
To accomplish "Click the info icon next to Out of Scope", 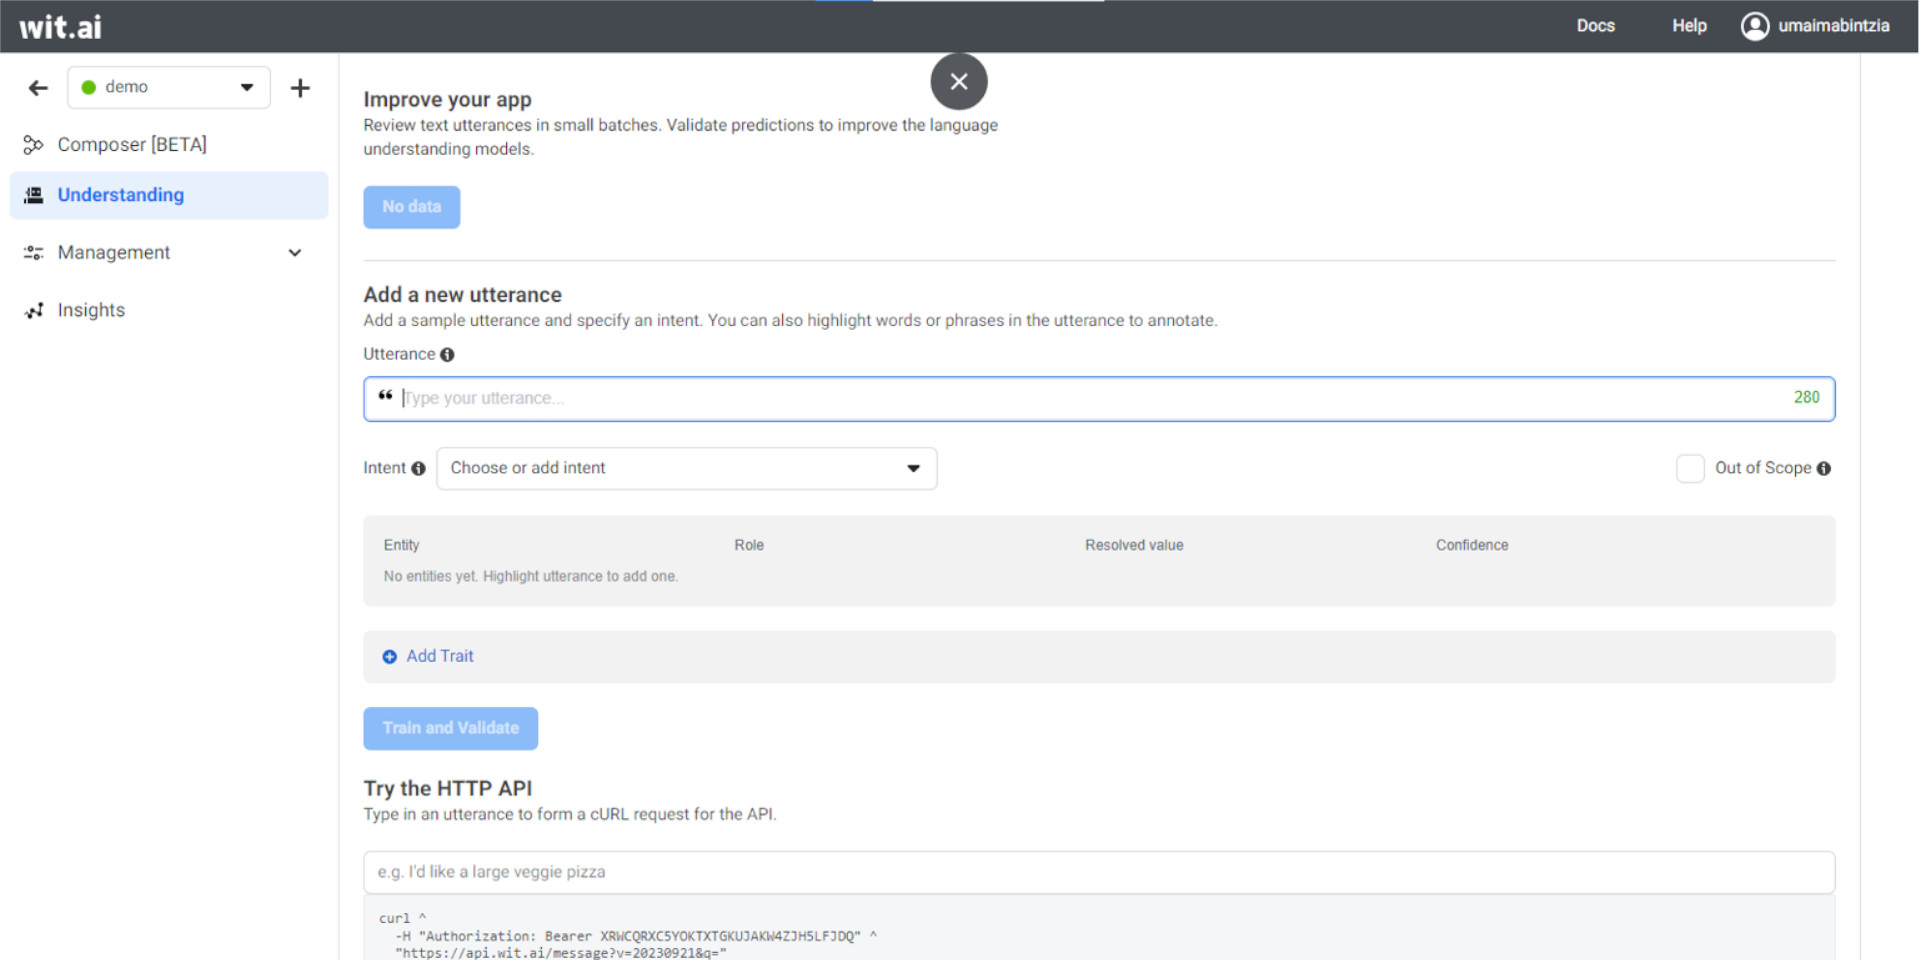I will point(1824,469).
